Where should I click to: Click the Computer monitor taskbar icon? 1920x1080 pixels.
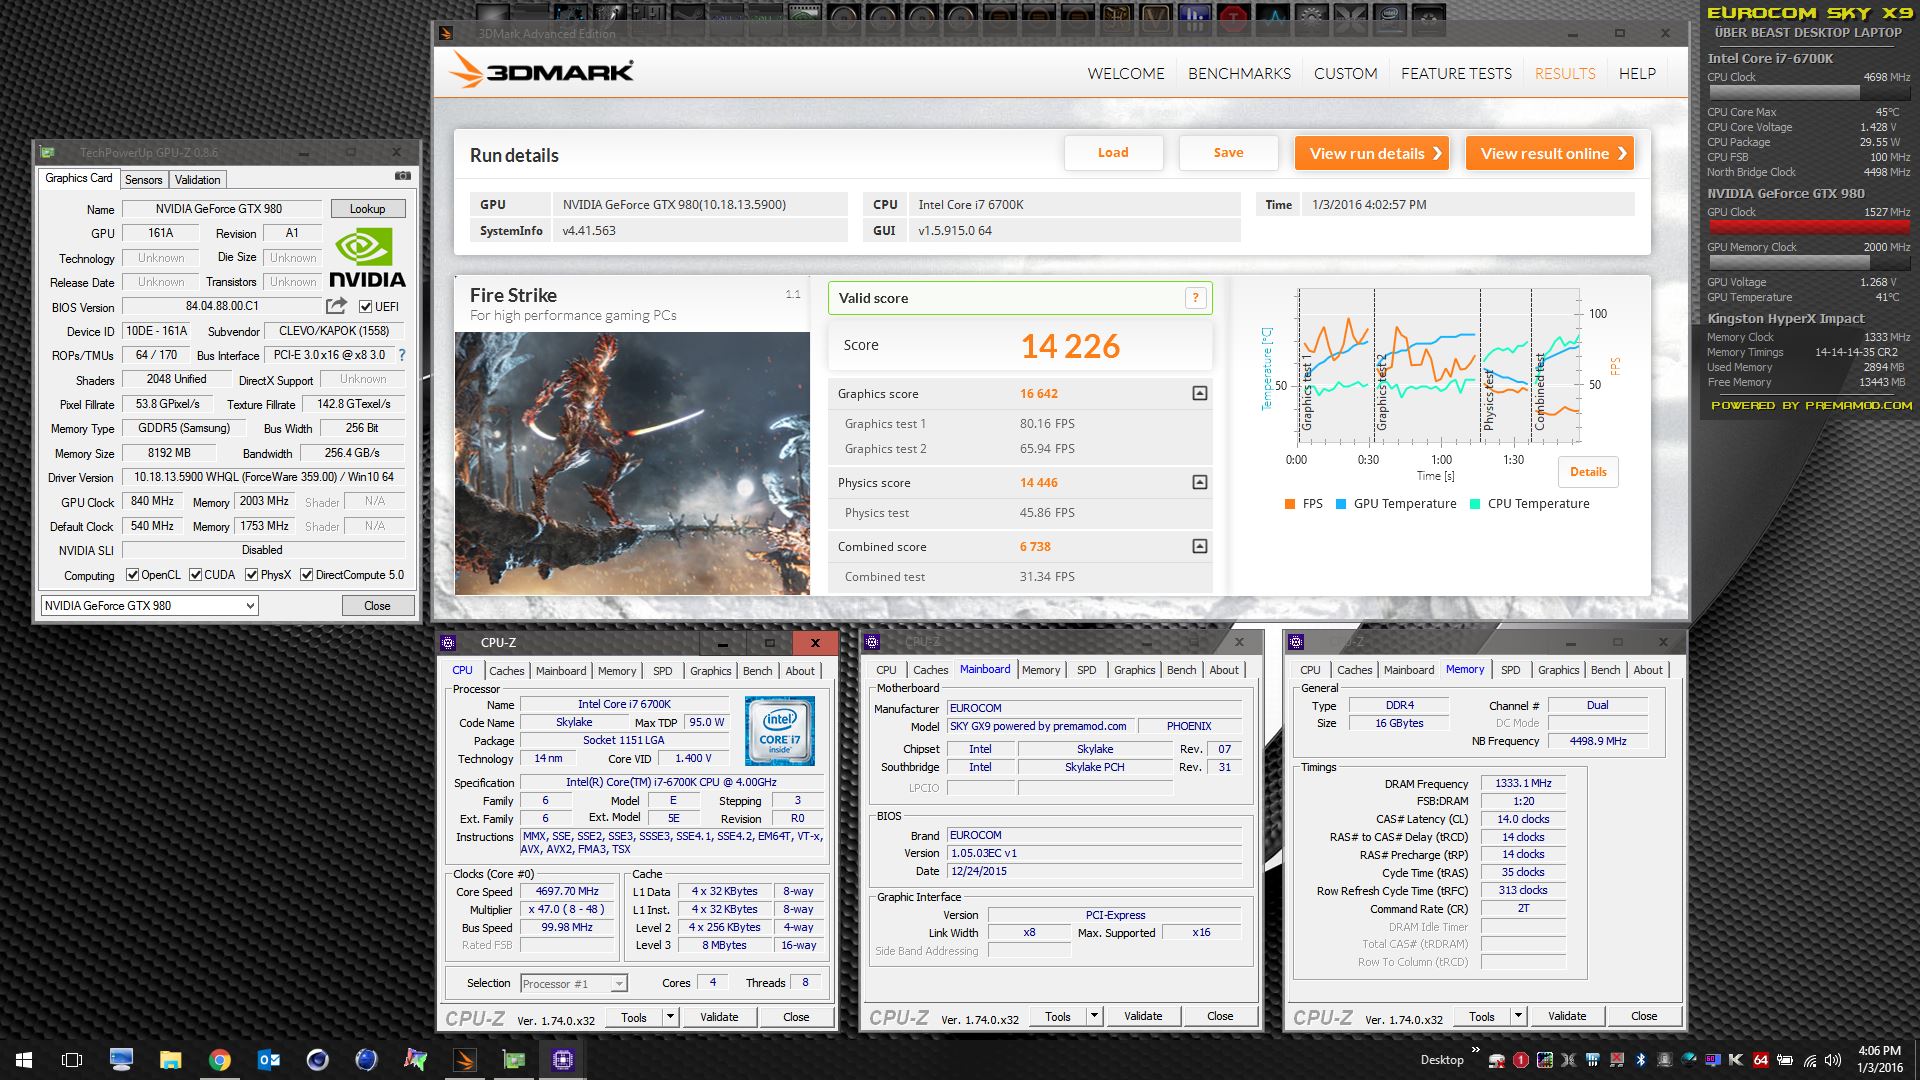[x=121, y=1060]
